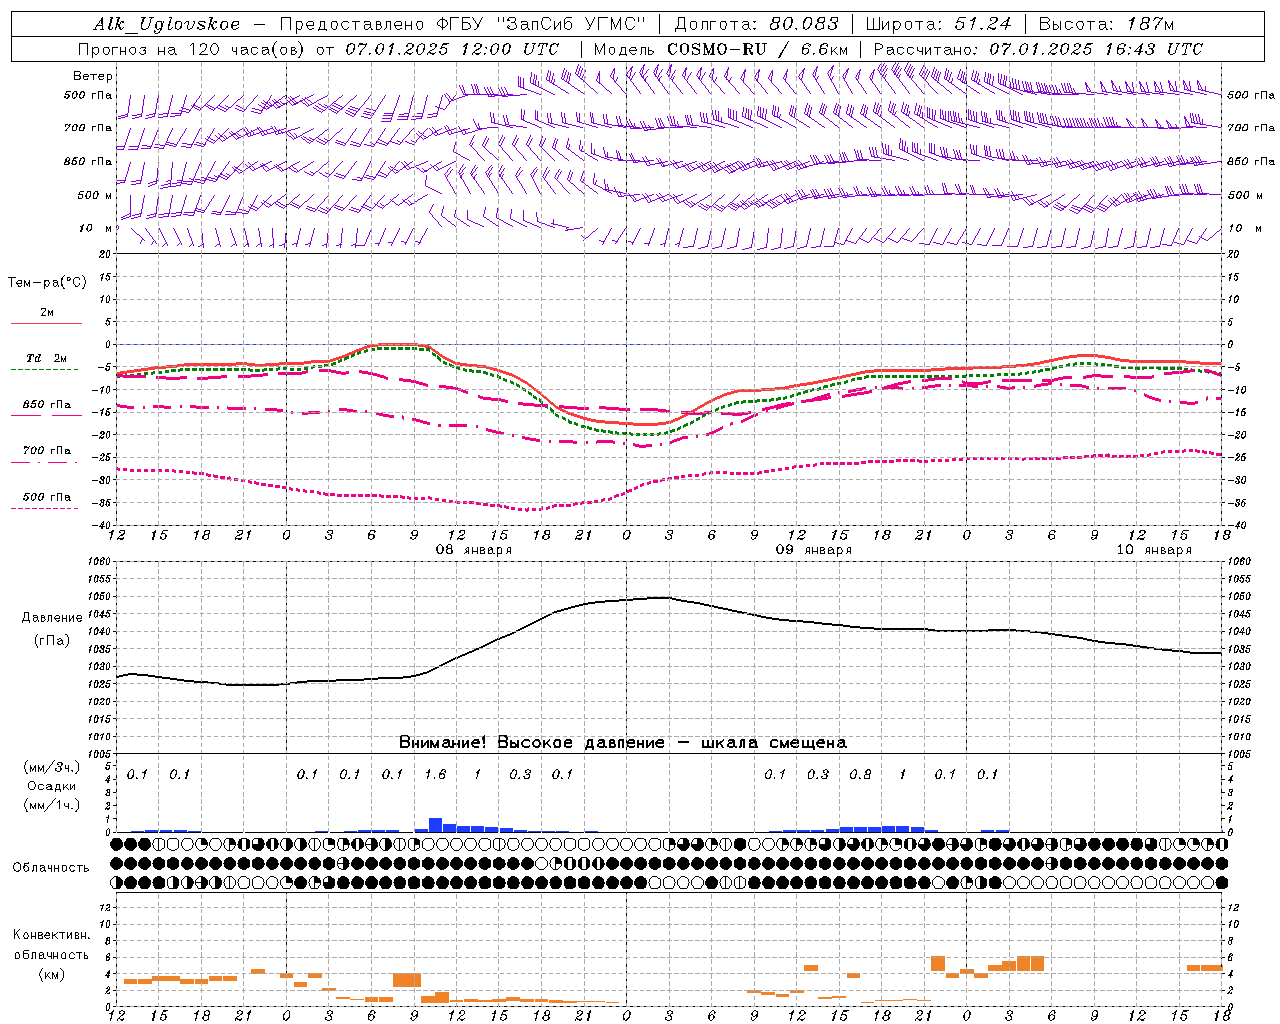Click the 850 гПа entry in the temperature legend

click(46, 405)
